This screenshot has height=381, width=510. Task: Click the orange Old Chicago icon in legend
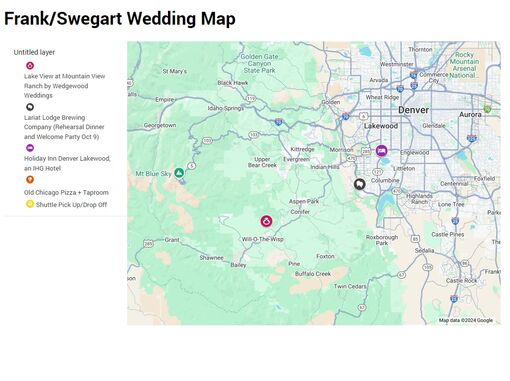point(30,180)
